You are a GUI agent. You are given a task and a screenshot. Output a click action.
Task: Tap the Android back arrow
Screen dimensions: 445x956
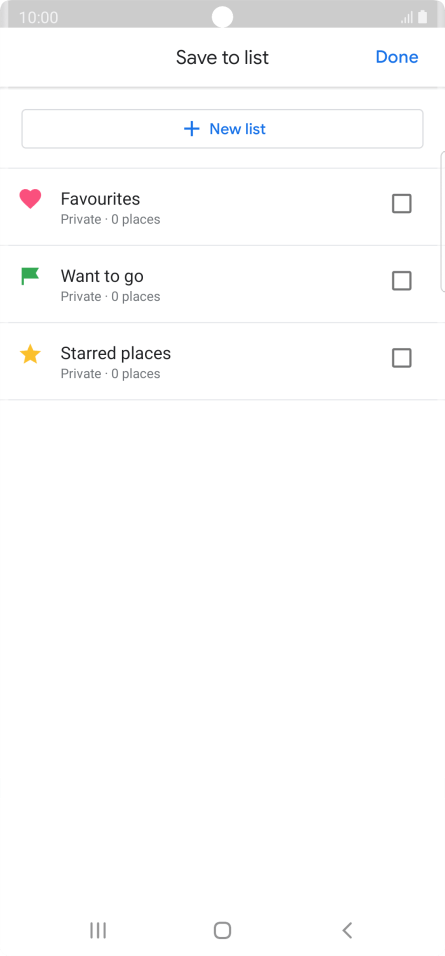(x=347, y=930)
